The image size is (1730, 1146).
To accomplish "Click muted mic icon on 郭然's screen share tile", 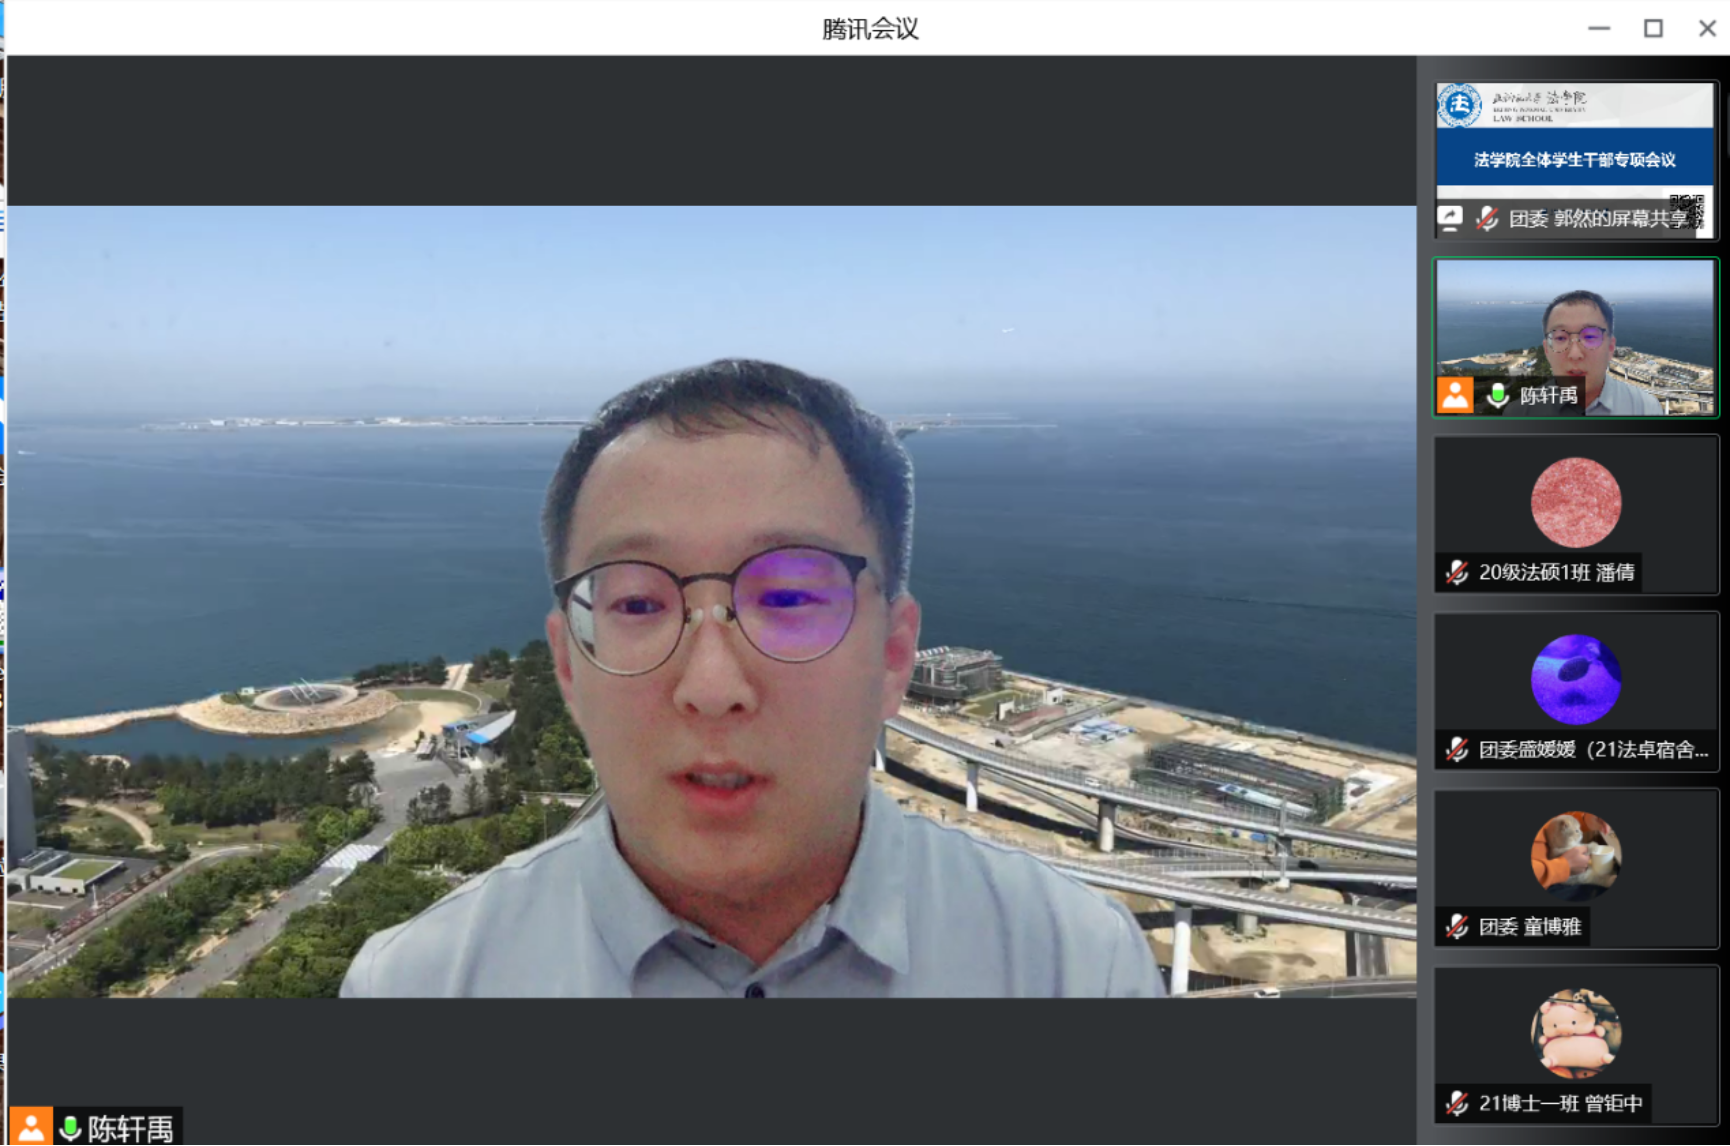I will coord(1487,218).
